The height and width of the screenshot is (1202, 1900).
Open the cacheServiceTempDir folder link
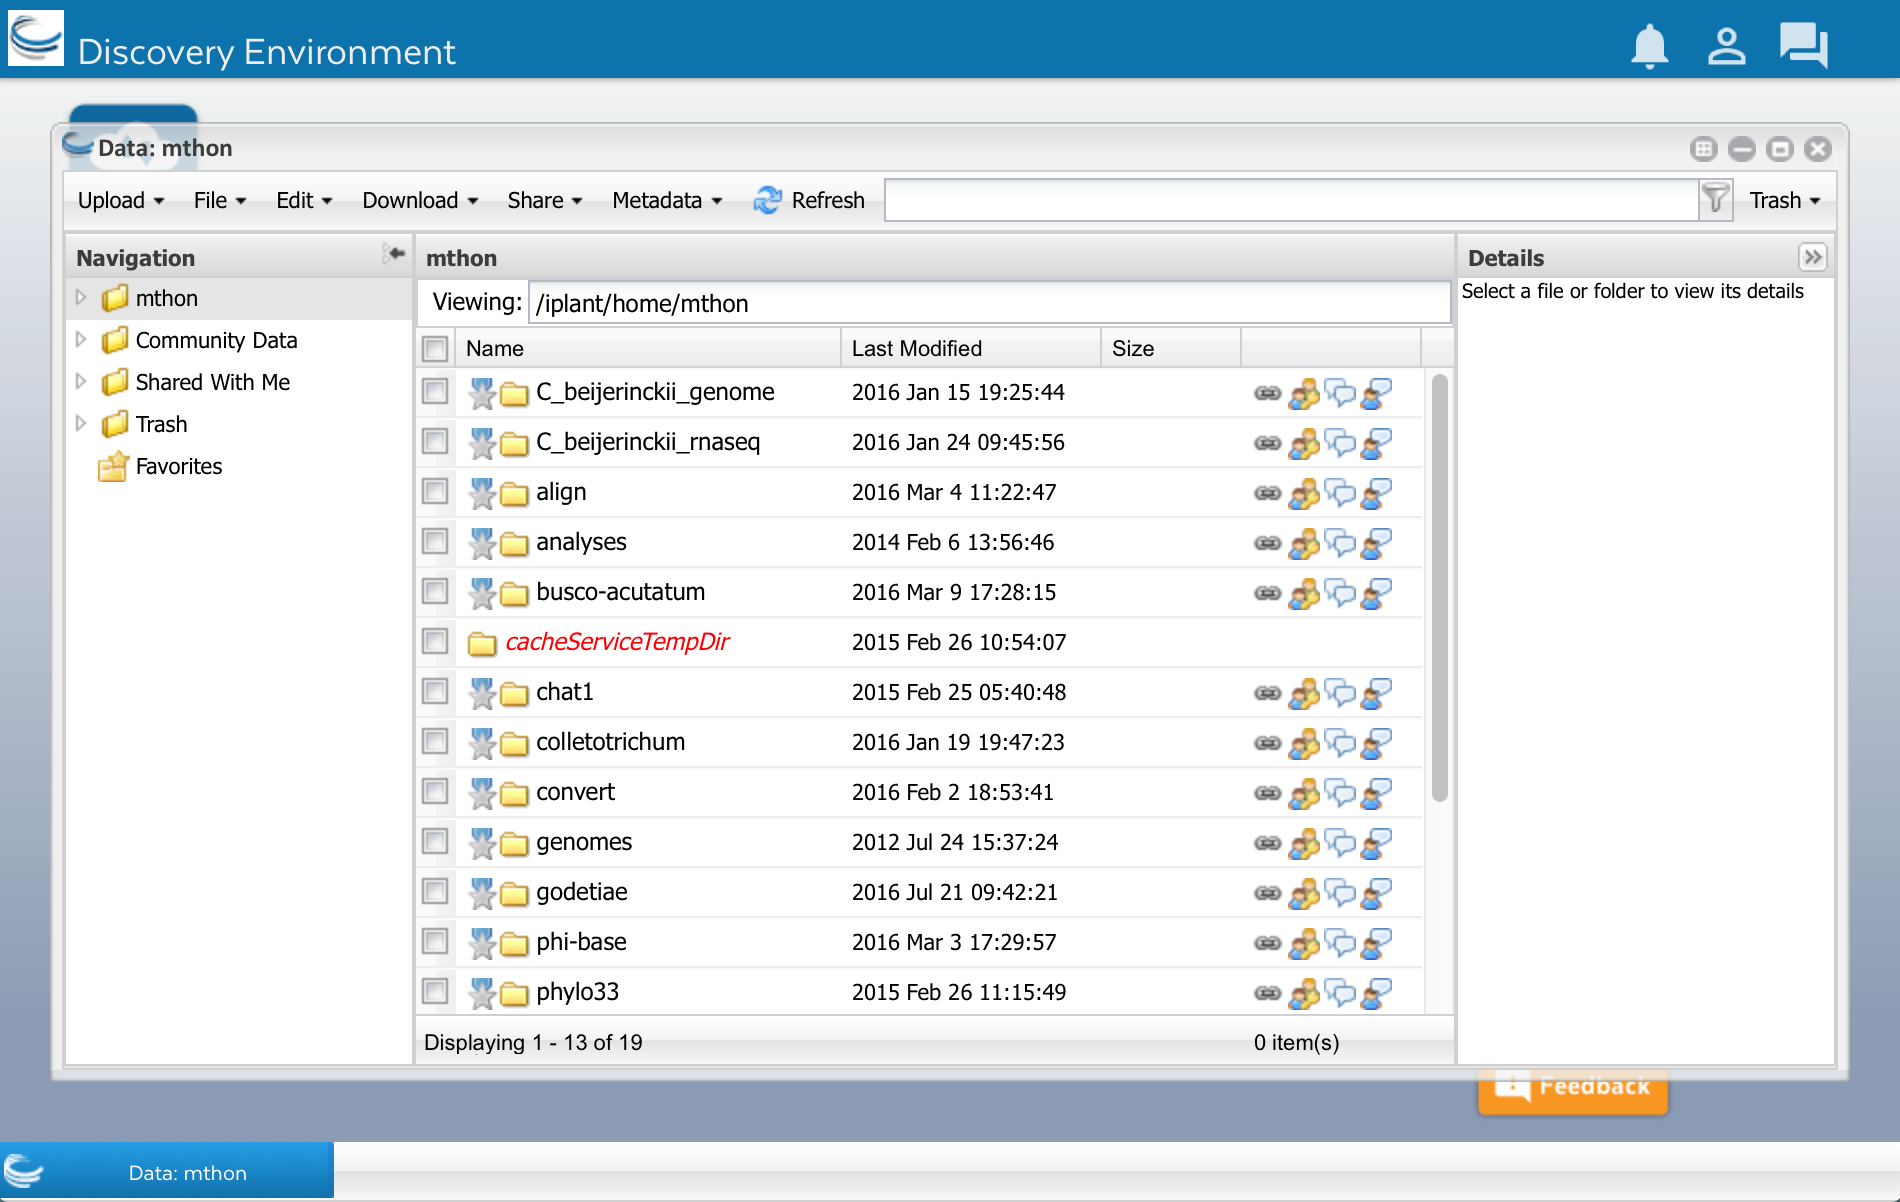[617, 642]
